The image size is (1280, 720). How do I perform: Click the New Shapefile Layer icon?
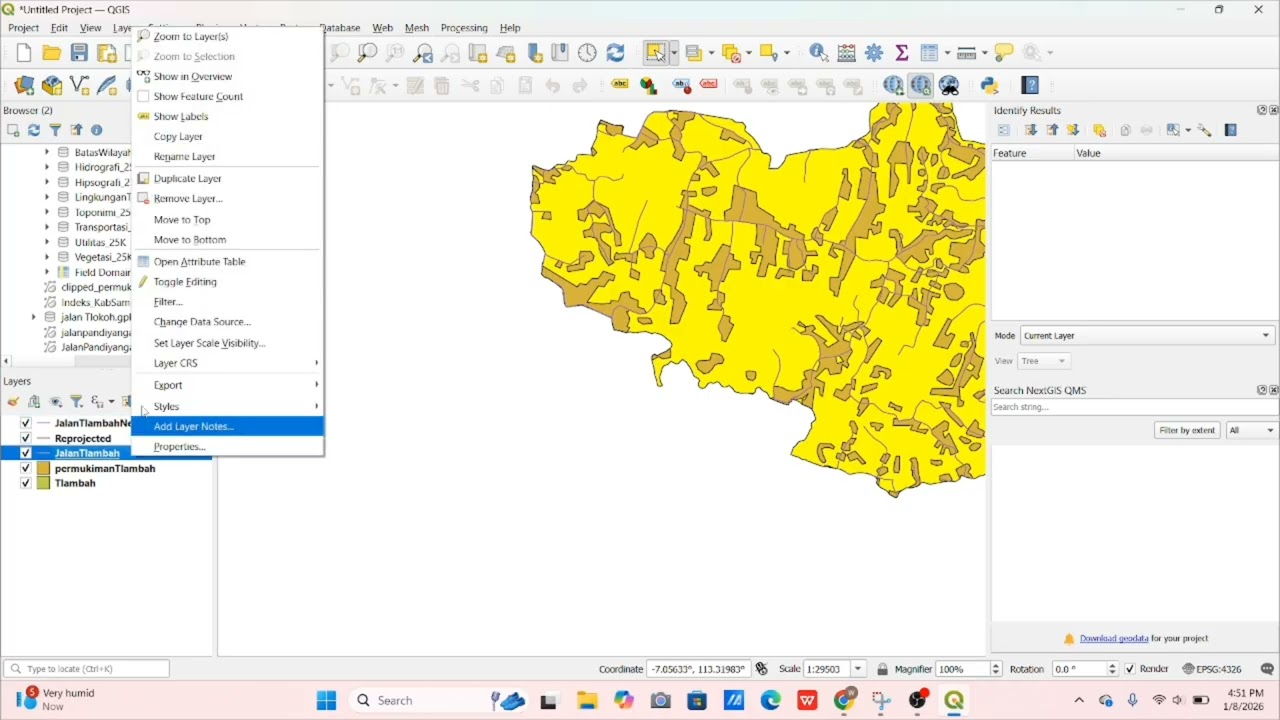[x=79, y=86]
